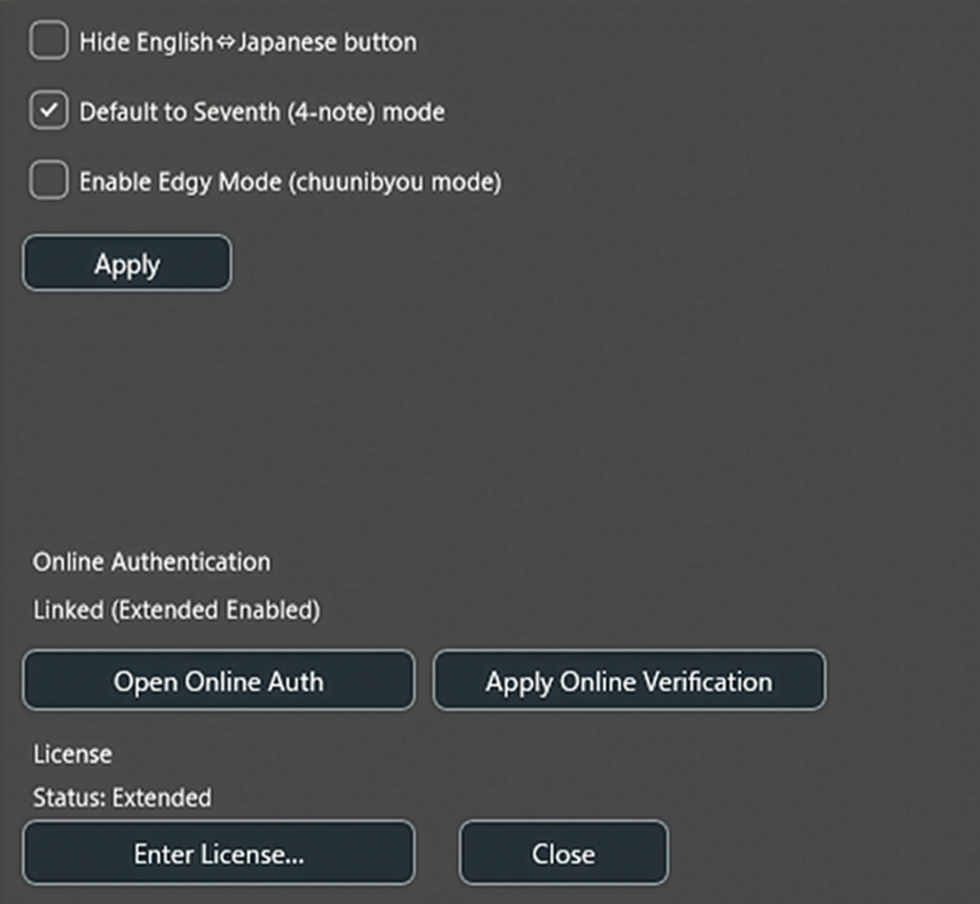Apply Online Verification
The width and height of the screenshot is (980, 904).
click(629, 680)
